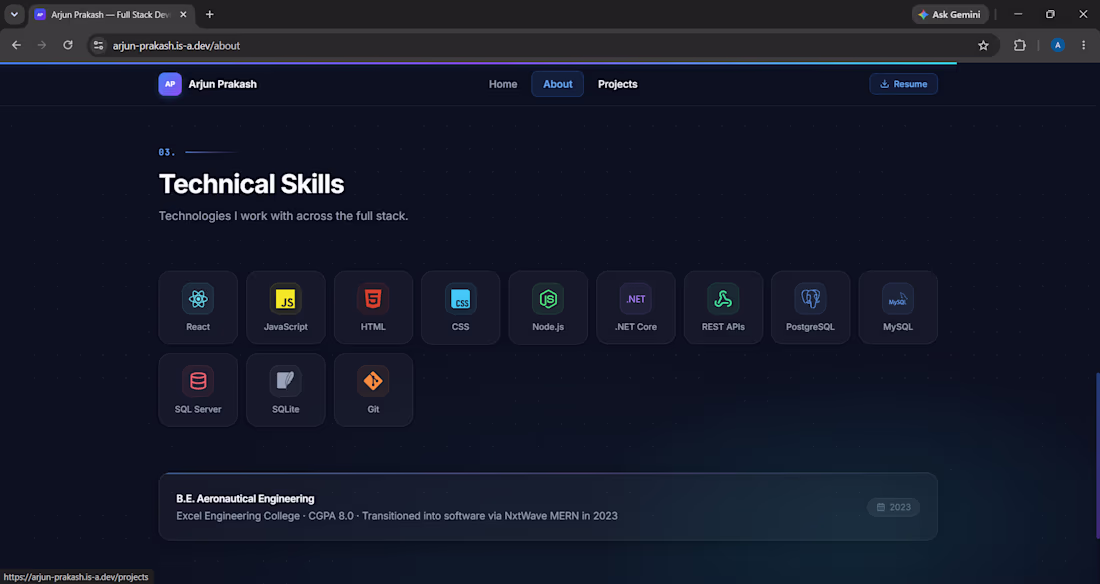1100x584 pixels.
Task: Click the SQL Server database icon
Action: click(x=198, y=381)
